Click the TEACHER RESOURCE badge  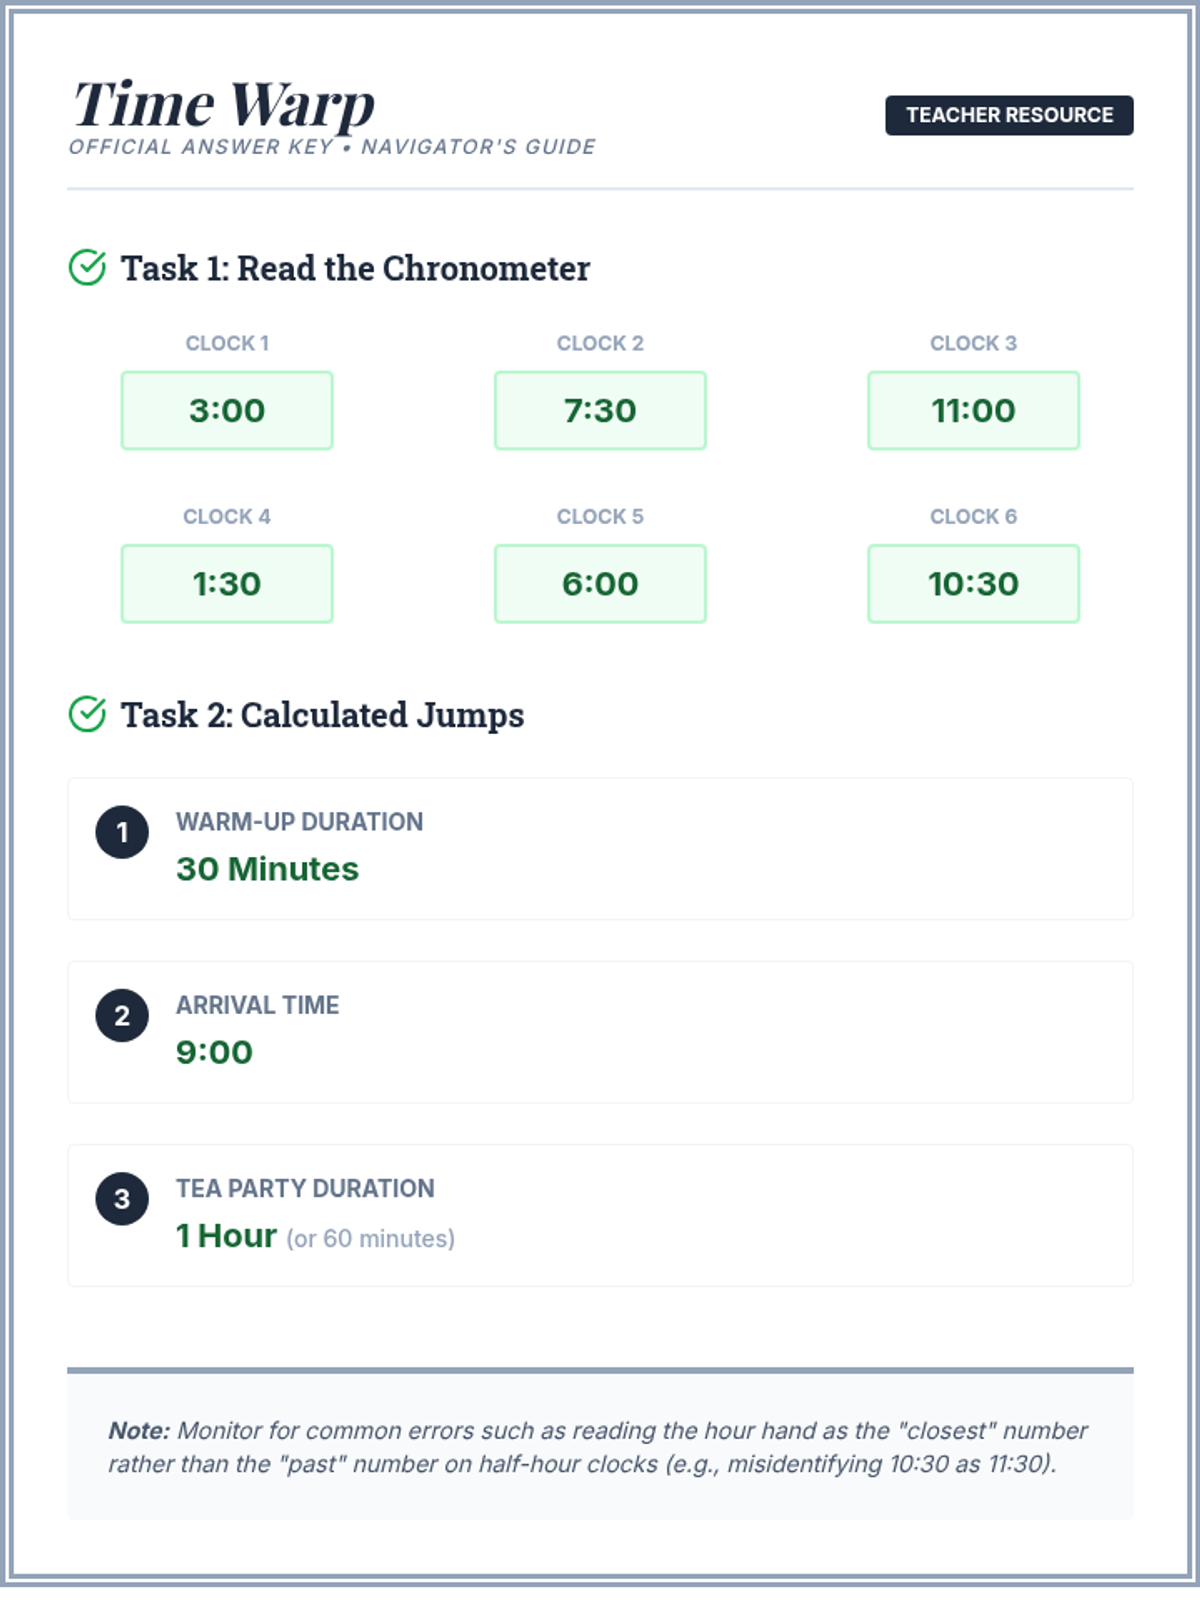click(x=1009, y=115)
